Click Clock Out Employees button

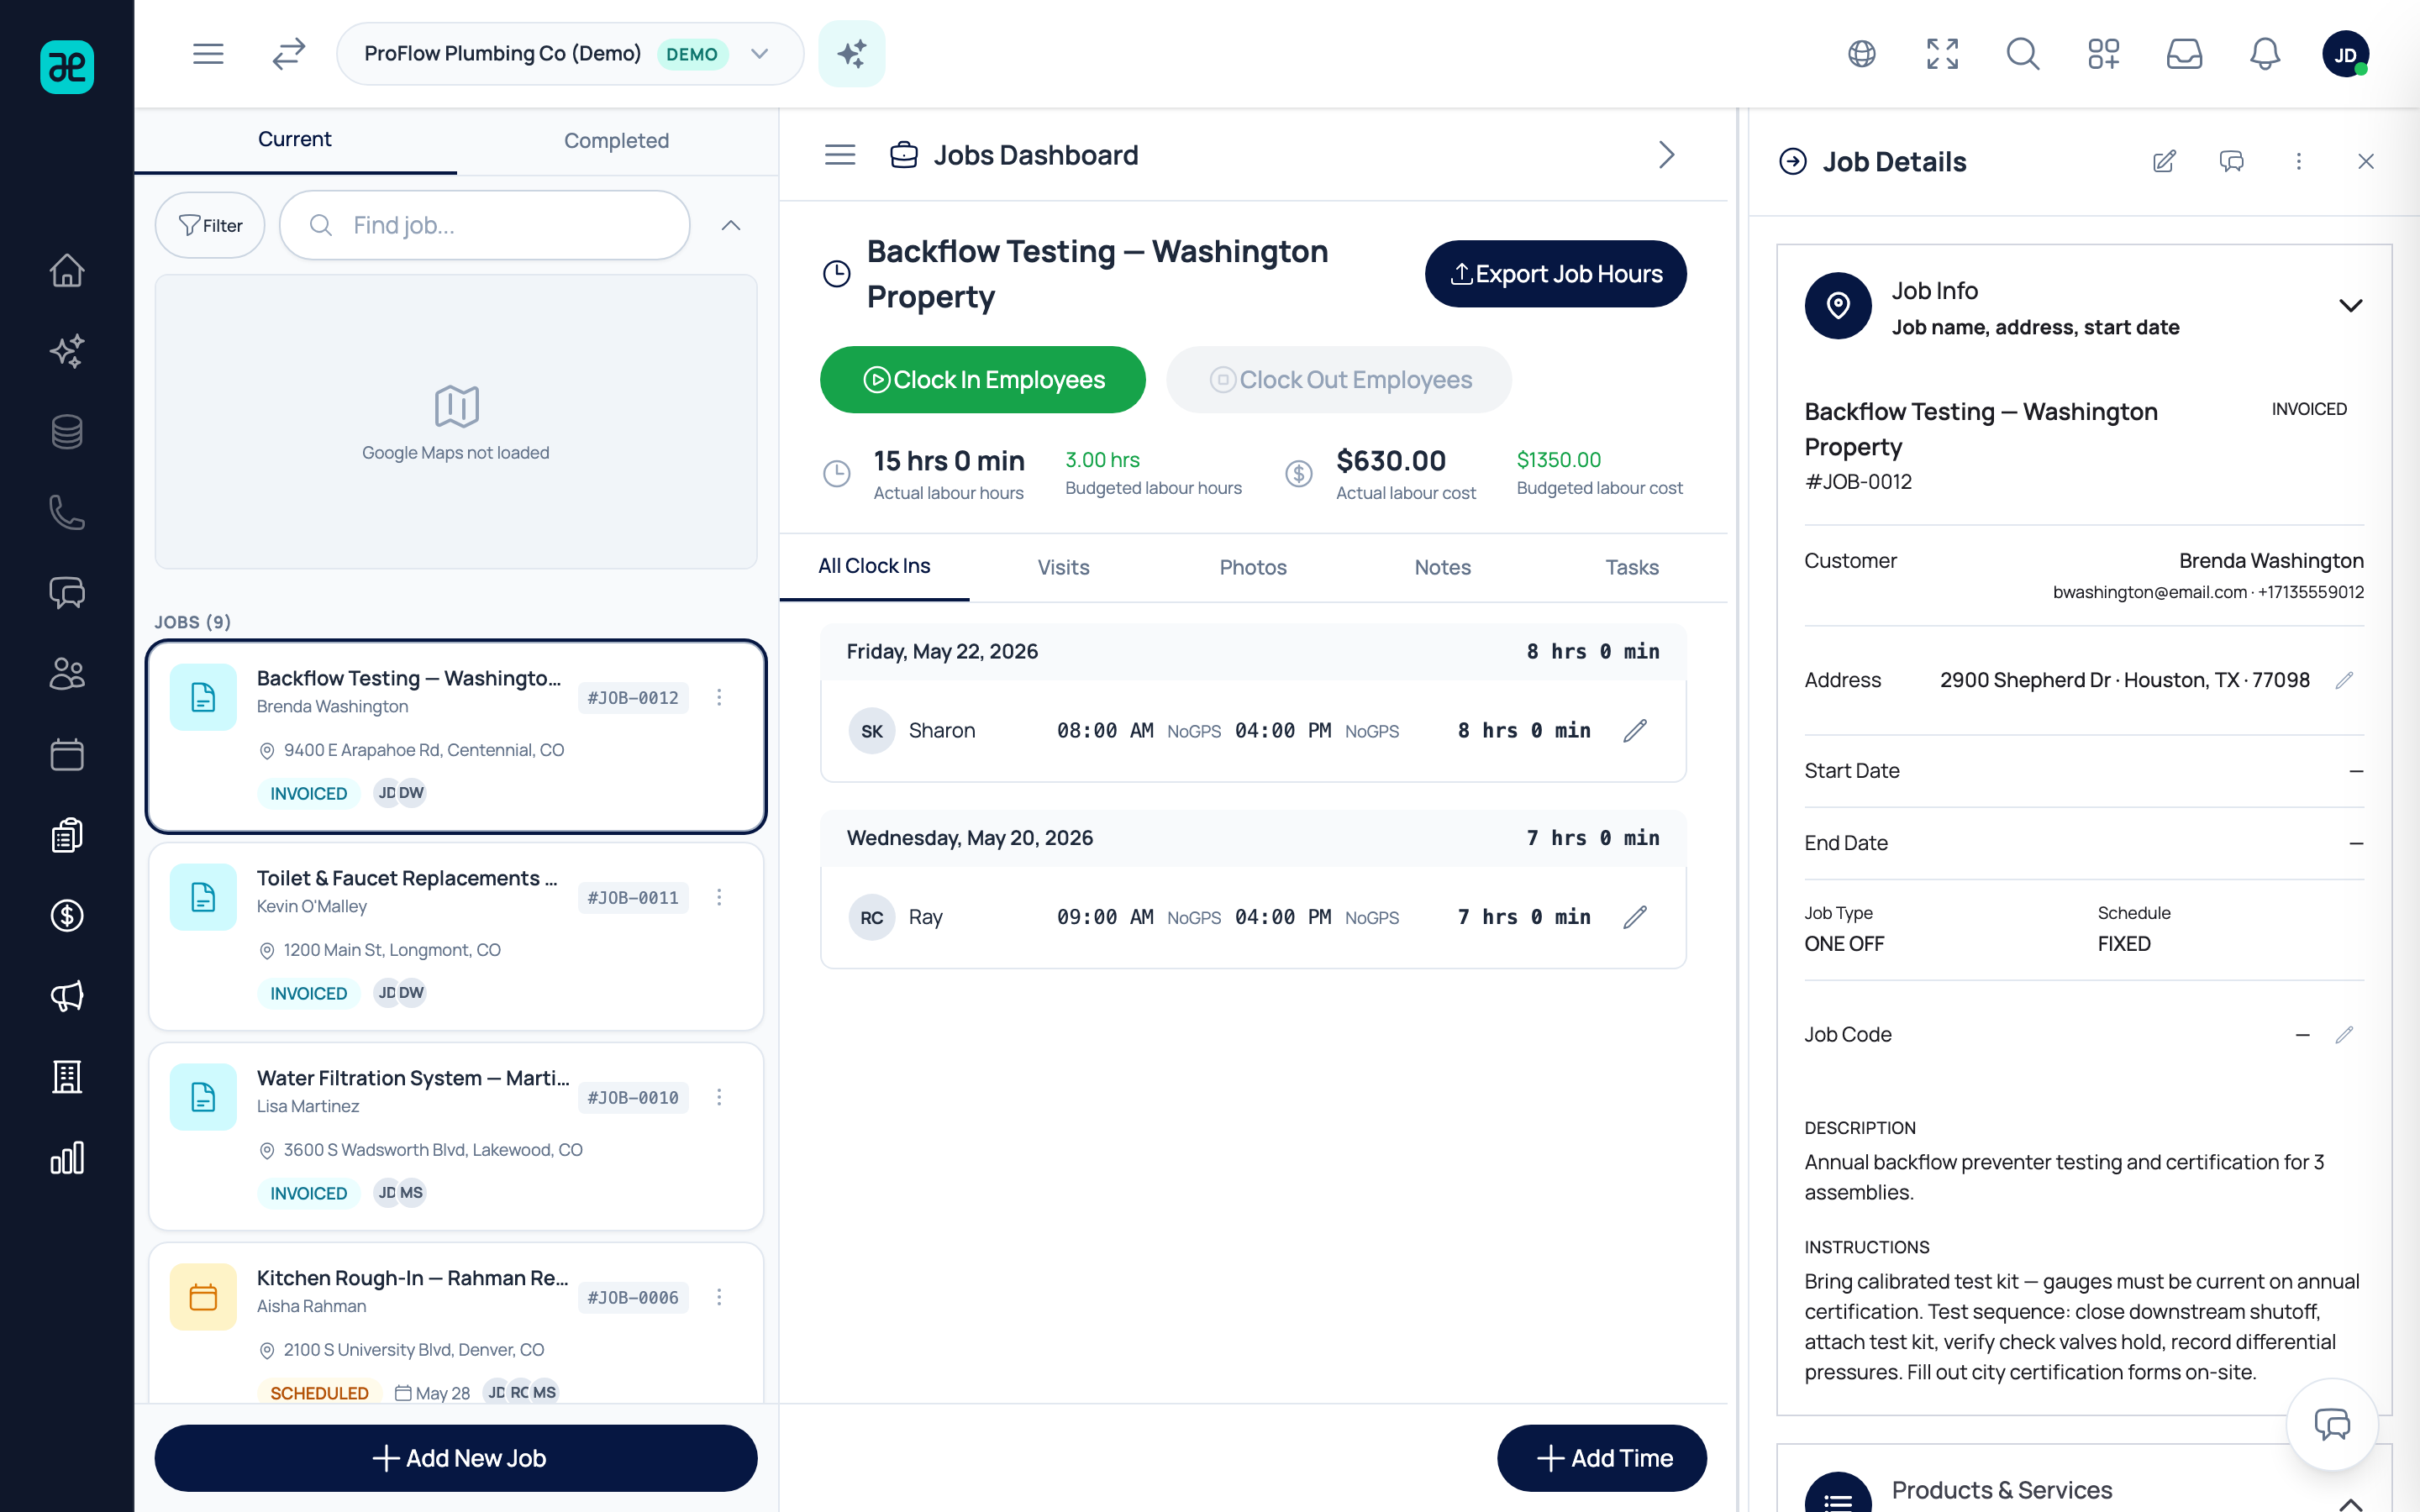click(1339, 380)
